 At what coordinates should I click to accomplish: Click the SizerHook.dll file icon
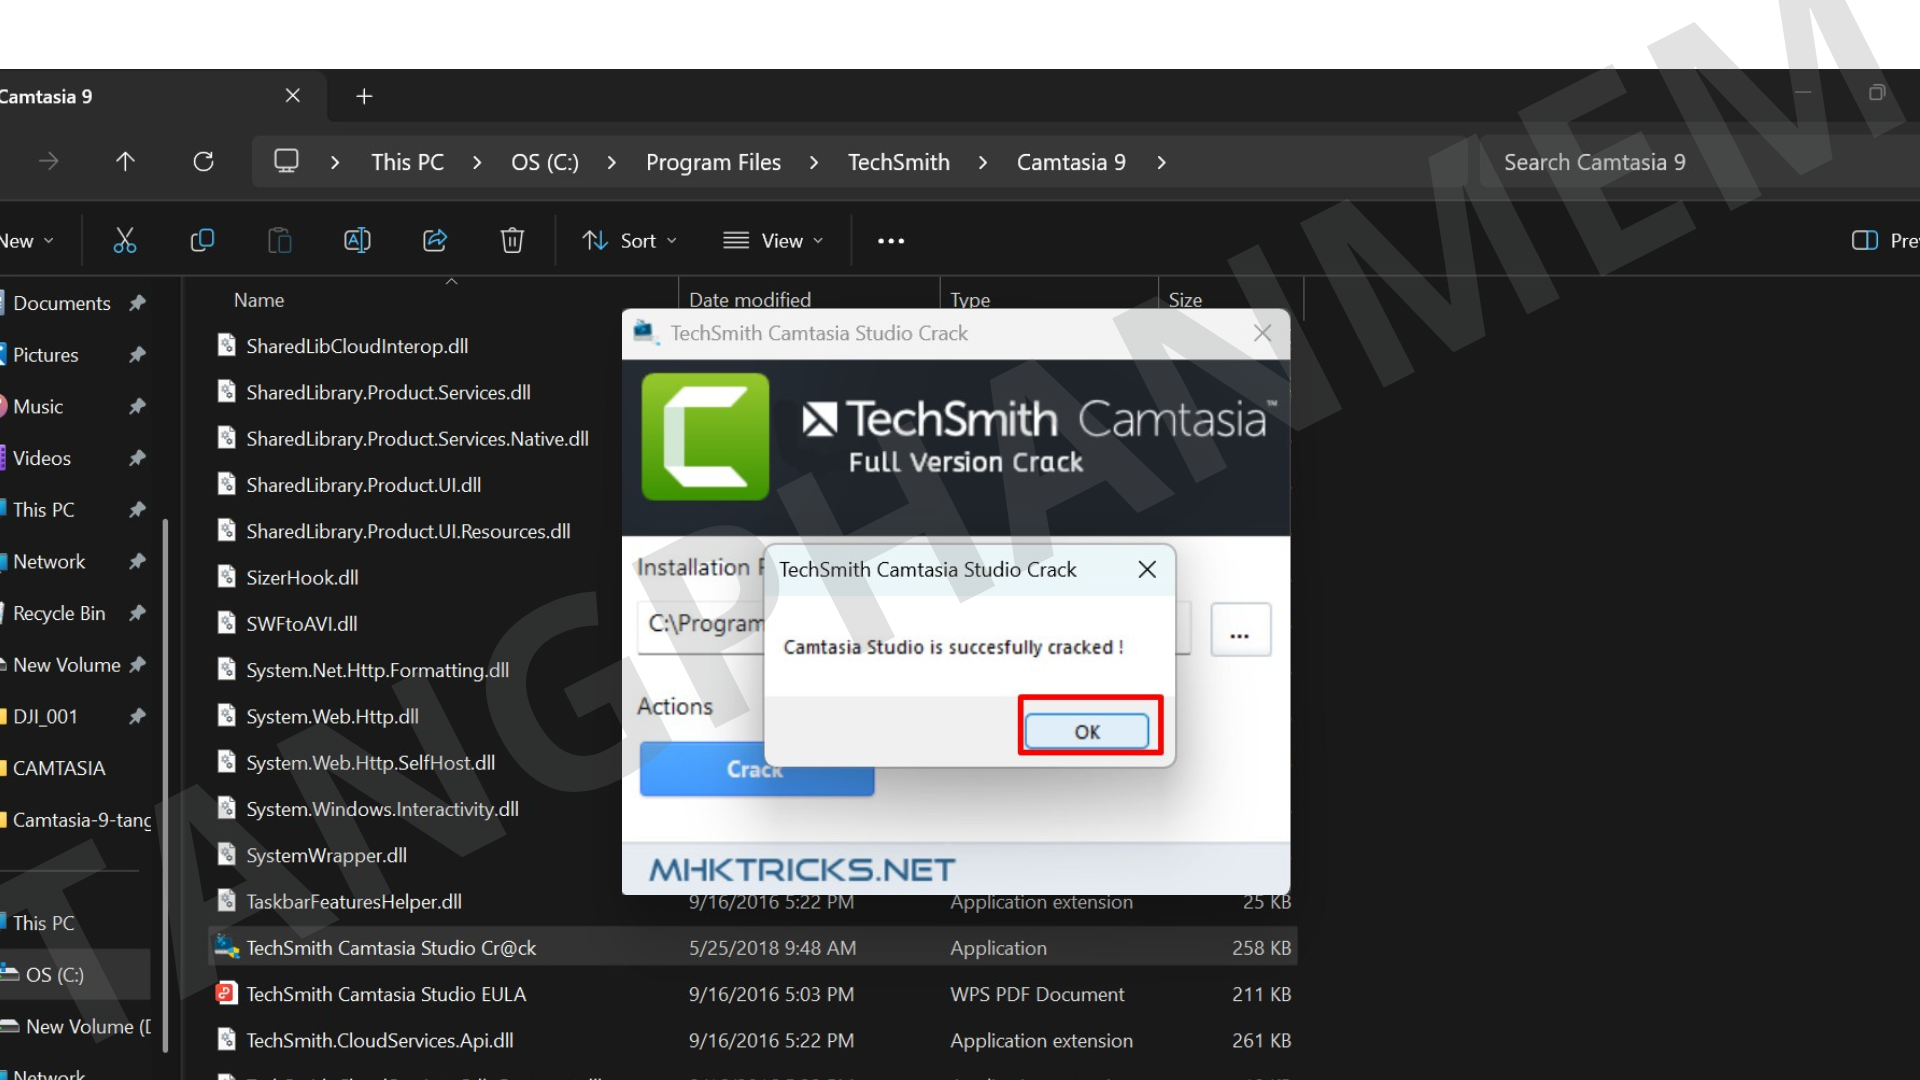[x=227, y=577]
